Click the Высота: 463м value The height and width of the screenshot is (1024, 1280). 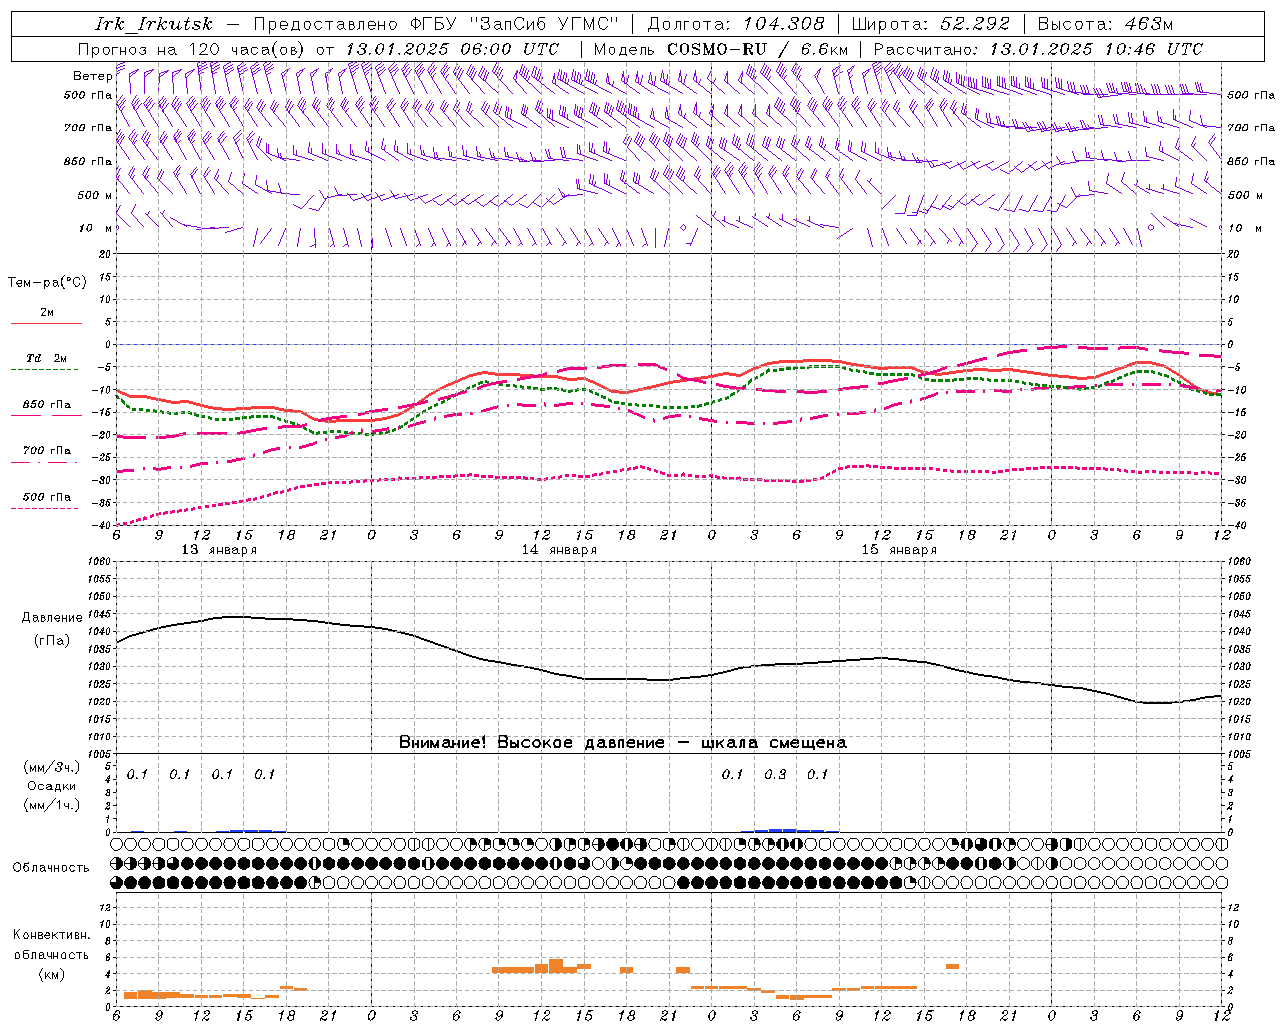point(1105,24)
